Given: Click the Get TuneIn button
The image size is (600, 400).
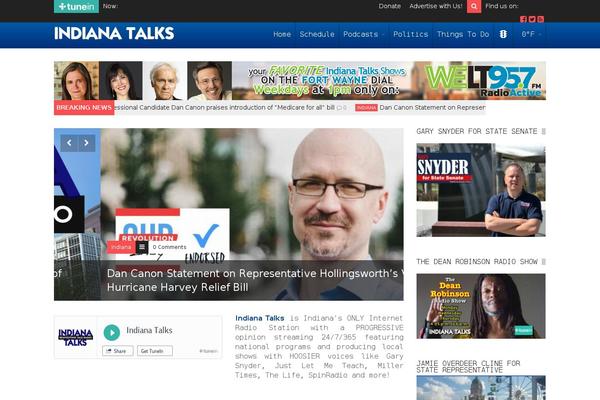Looking at the screenshot, I should pyautogui.click(x=155, y=351).
